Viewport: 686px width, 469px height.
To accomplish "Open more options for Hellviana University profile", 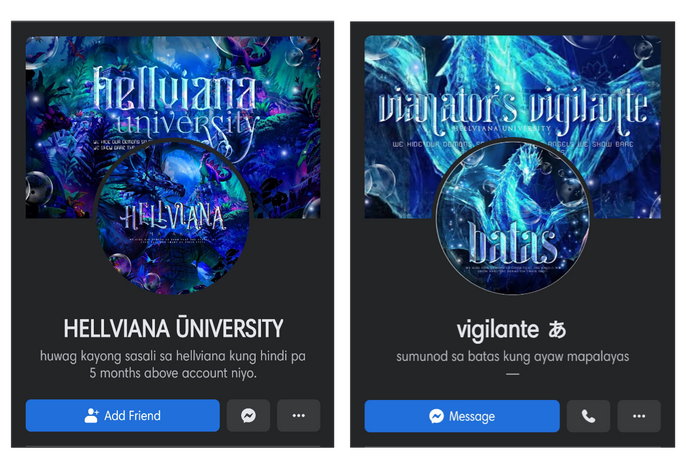I will click(298, 415).
